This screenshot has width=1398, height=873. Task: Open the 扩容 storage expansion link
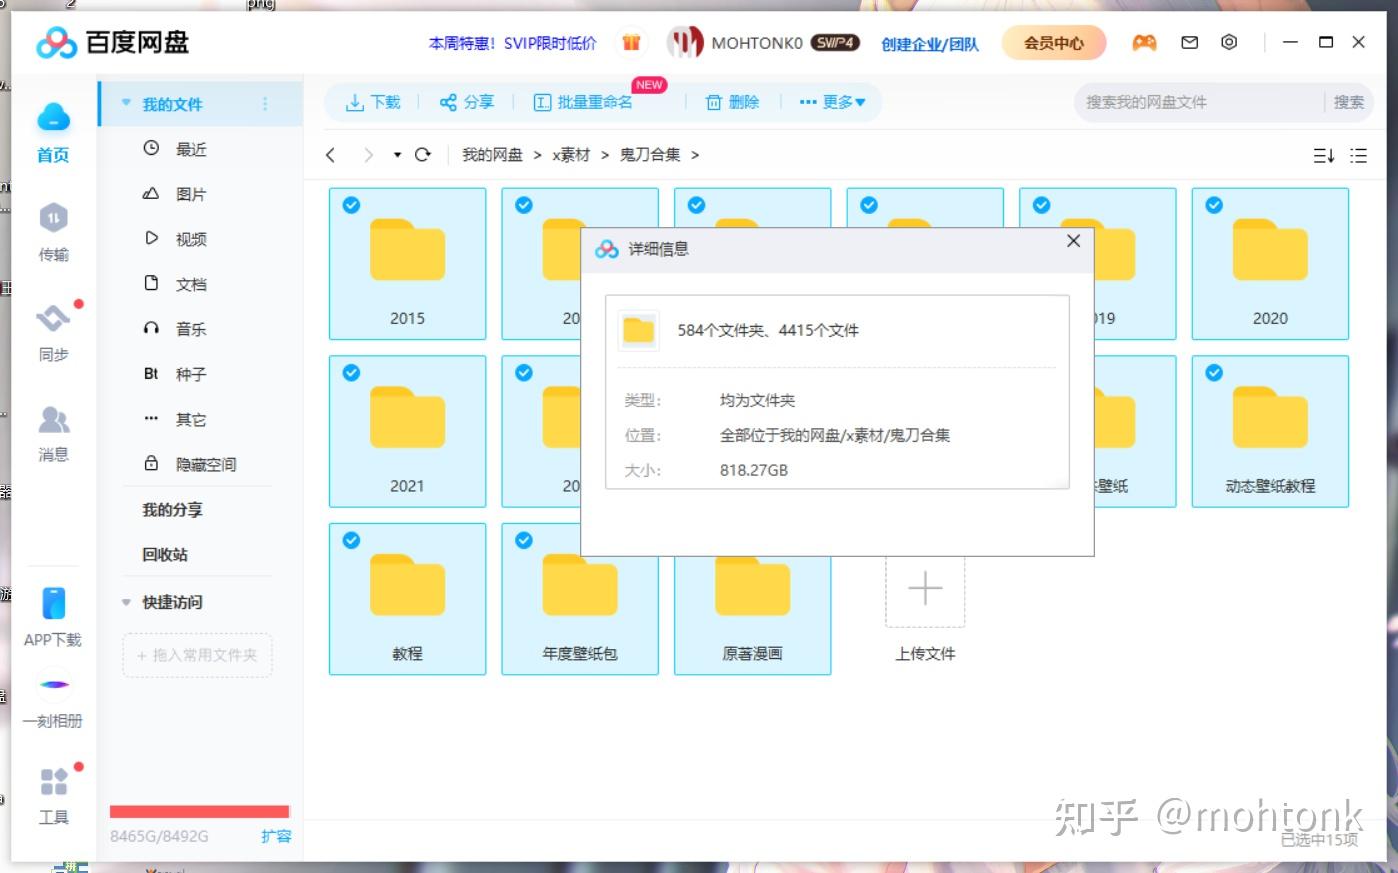point(276,837)
